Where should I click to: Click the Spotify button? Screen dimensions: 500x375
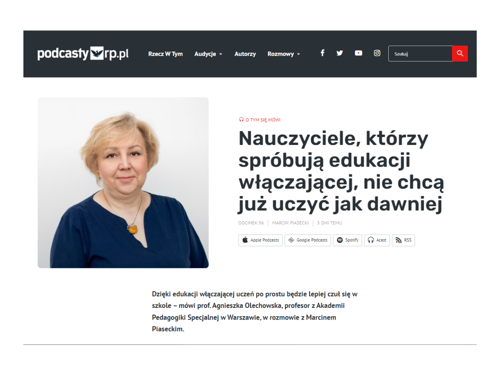pos(347,240)
